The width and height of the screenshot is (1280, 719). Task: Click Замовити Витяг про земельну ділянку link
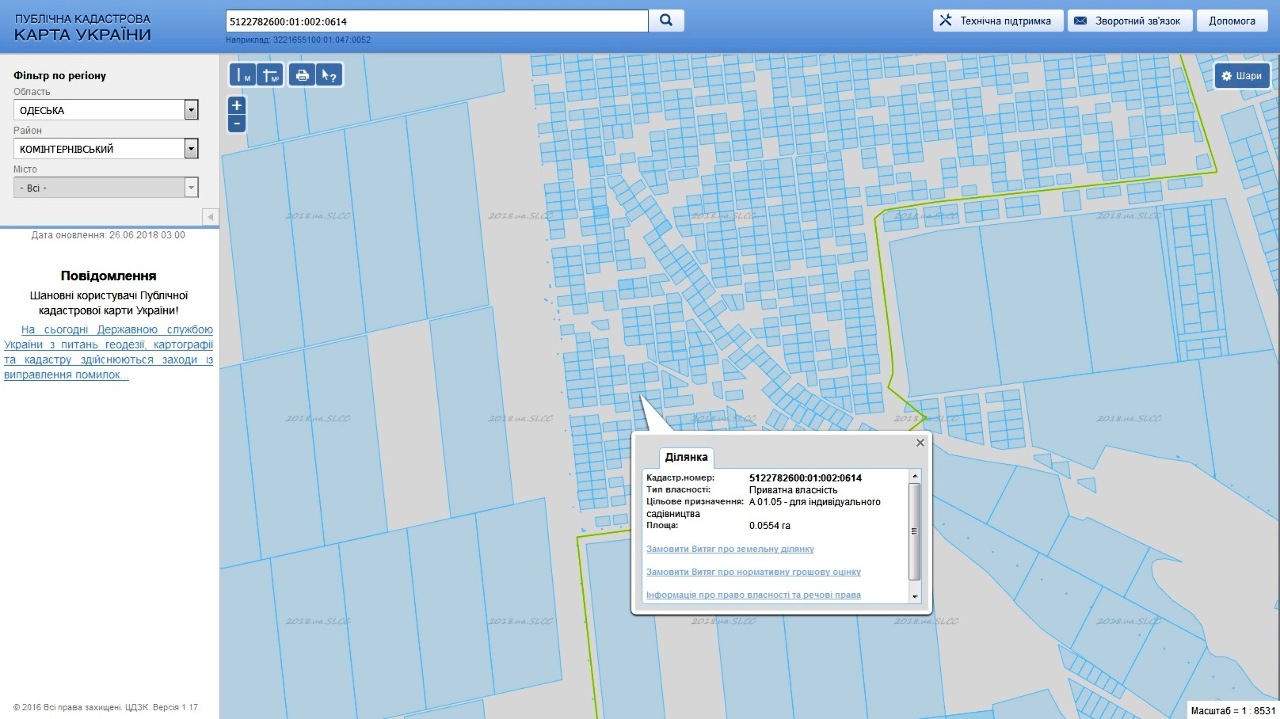730,549
